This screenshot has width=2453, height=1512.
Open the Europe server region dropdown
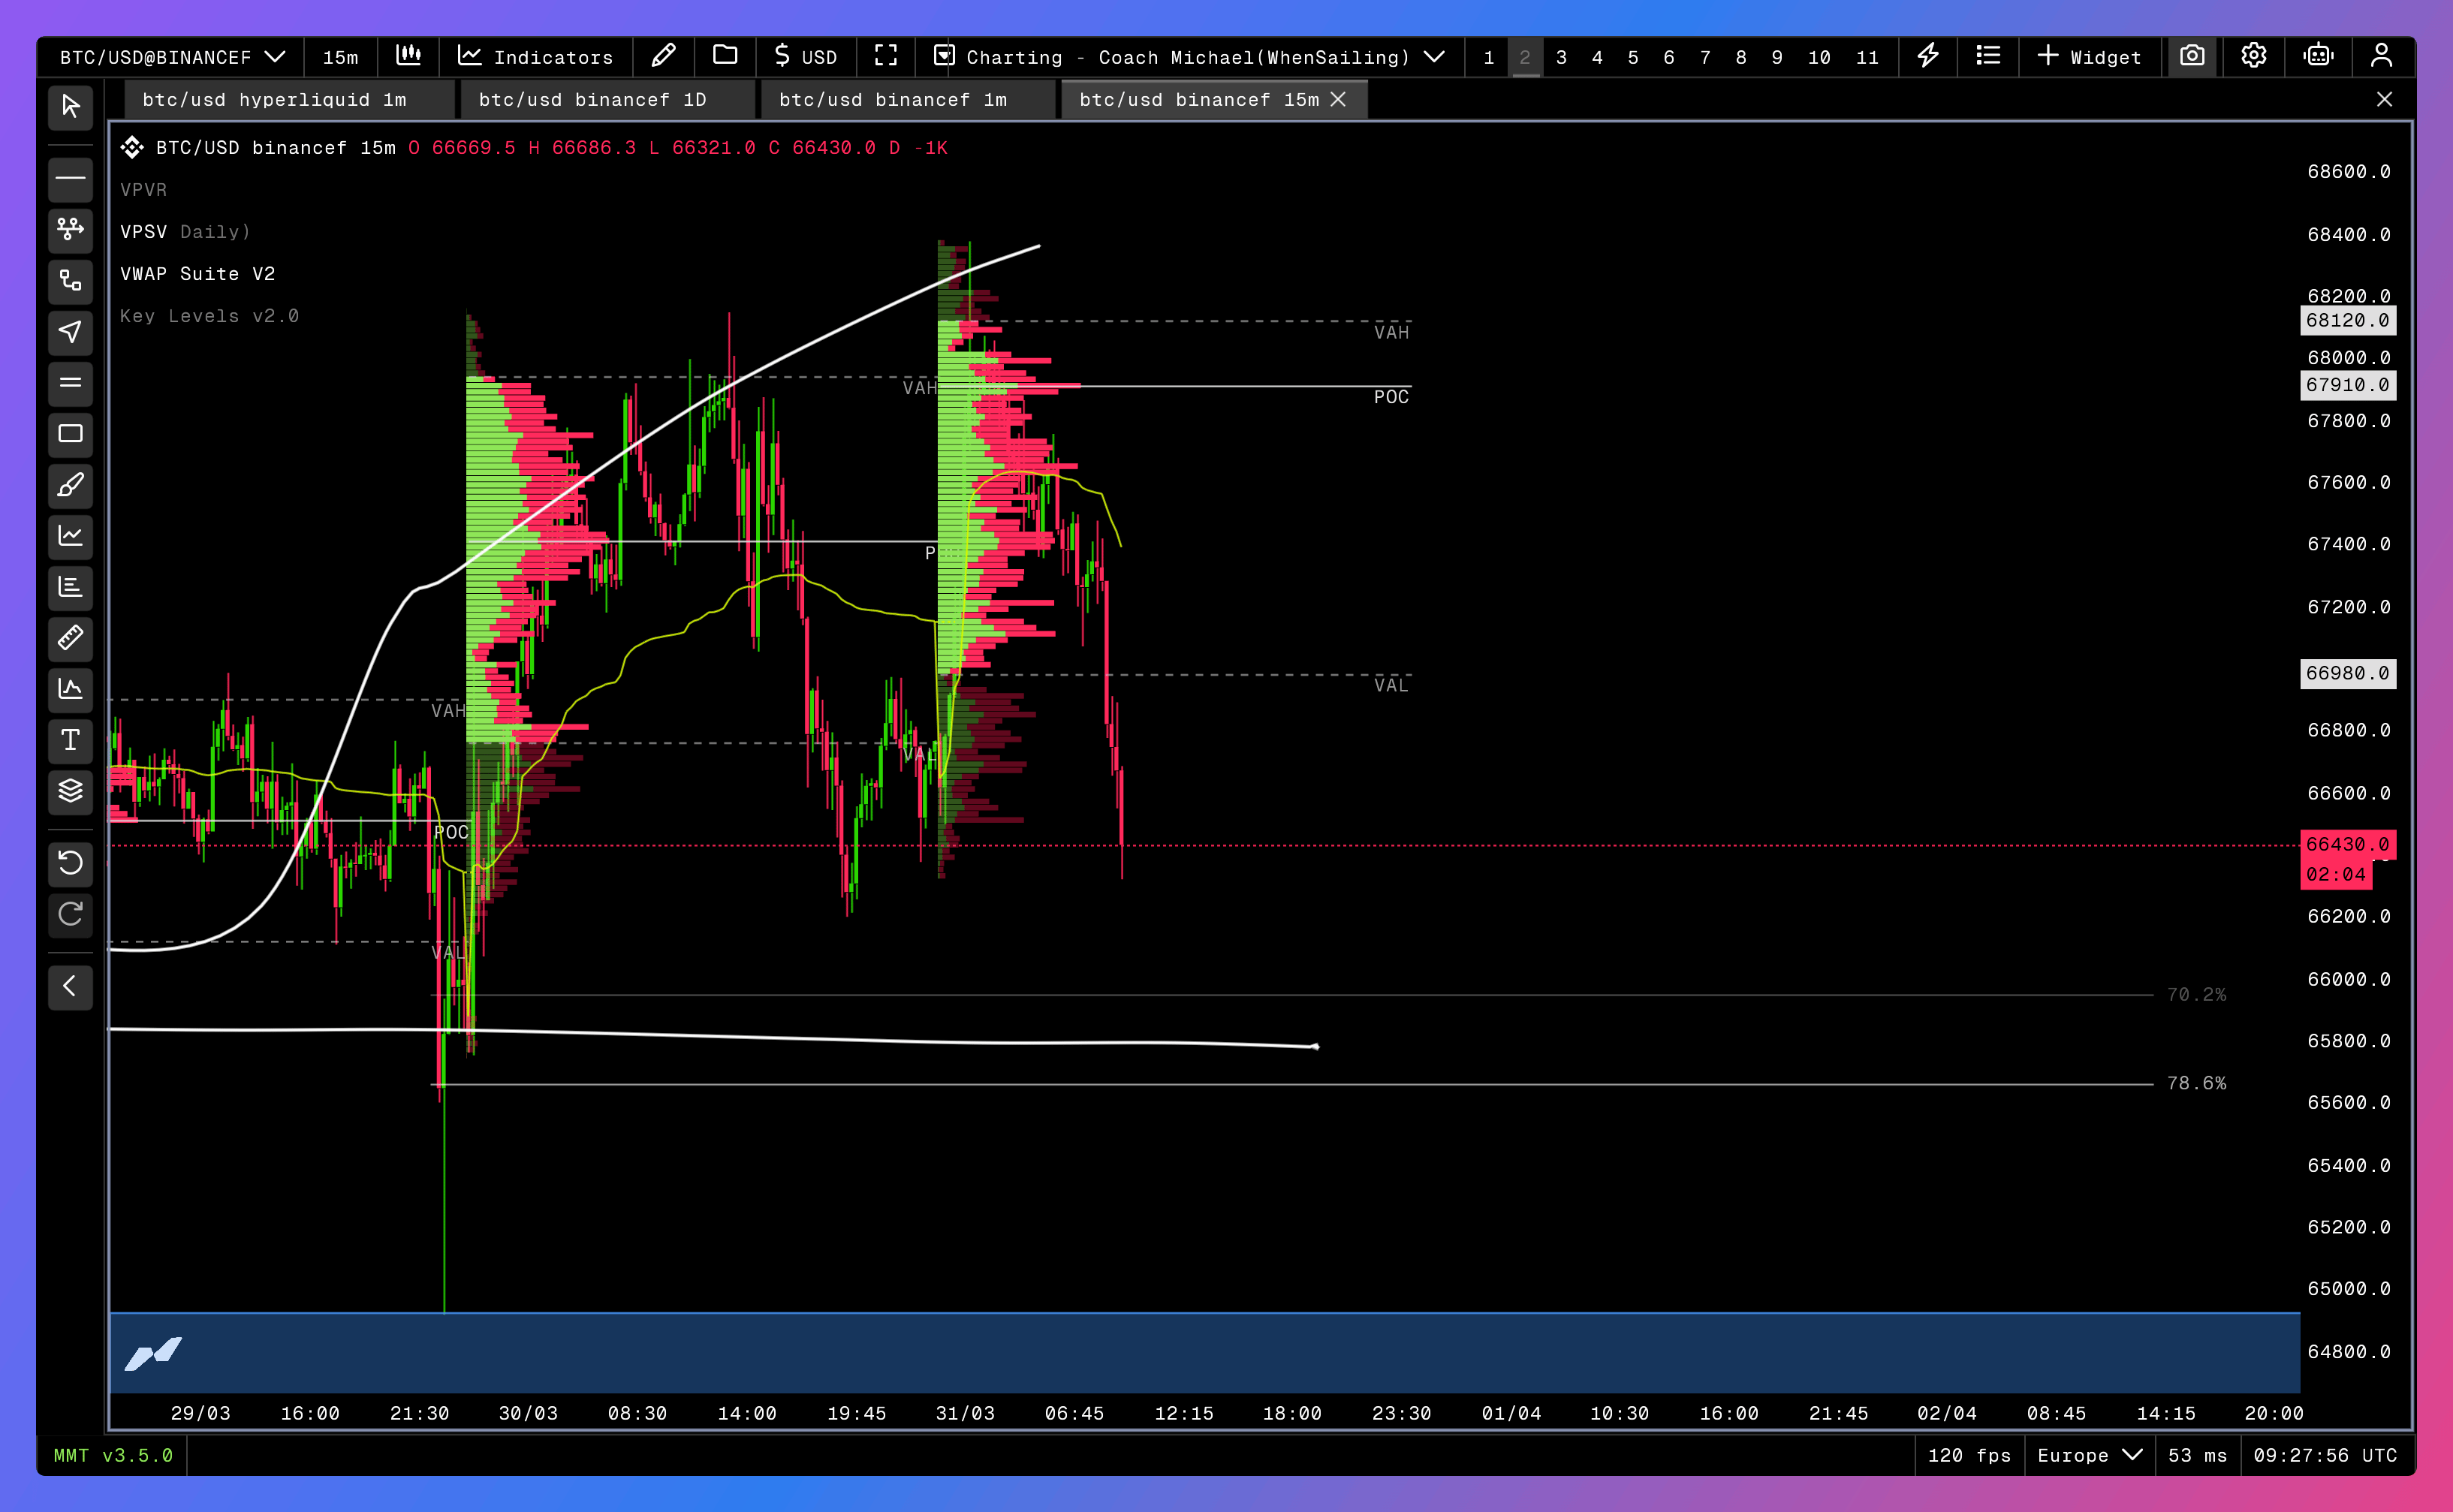[2089, 1455]
